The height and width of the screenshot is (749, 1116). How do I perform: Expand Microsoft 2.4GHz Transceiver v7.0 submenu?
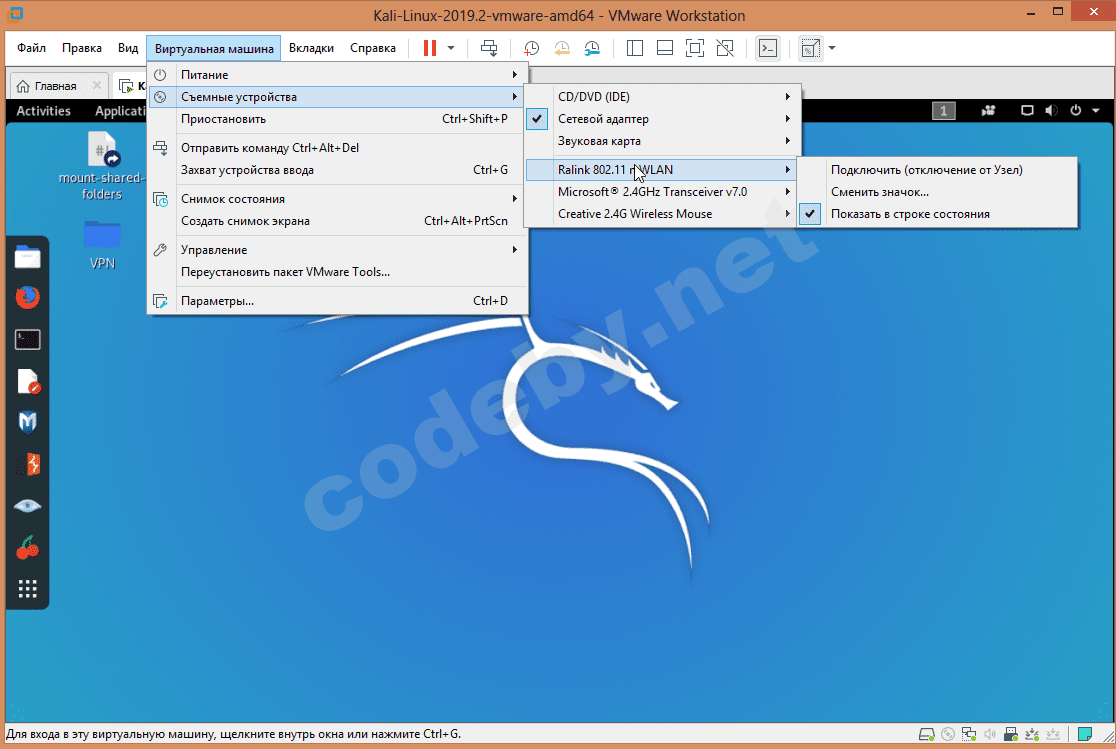(x=662, y=192)
